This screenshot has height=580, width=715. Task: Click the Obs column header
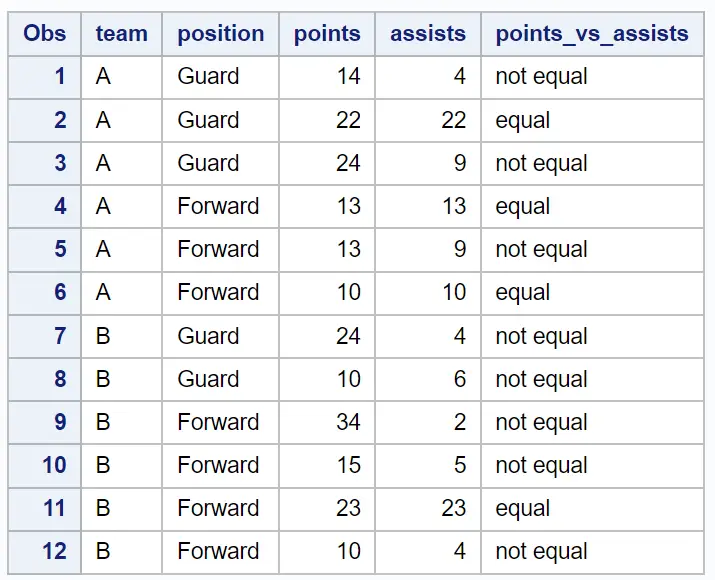point(45,34)
